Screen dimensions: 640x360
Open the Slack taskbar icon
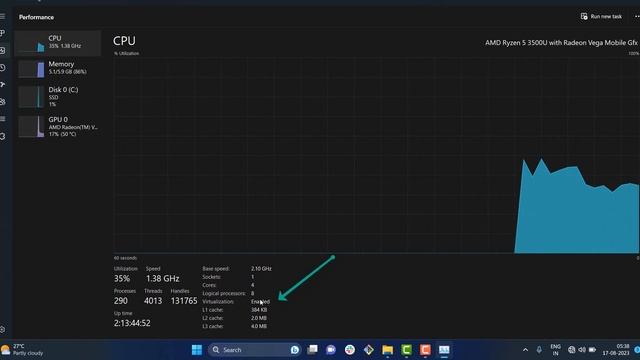349,350
